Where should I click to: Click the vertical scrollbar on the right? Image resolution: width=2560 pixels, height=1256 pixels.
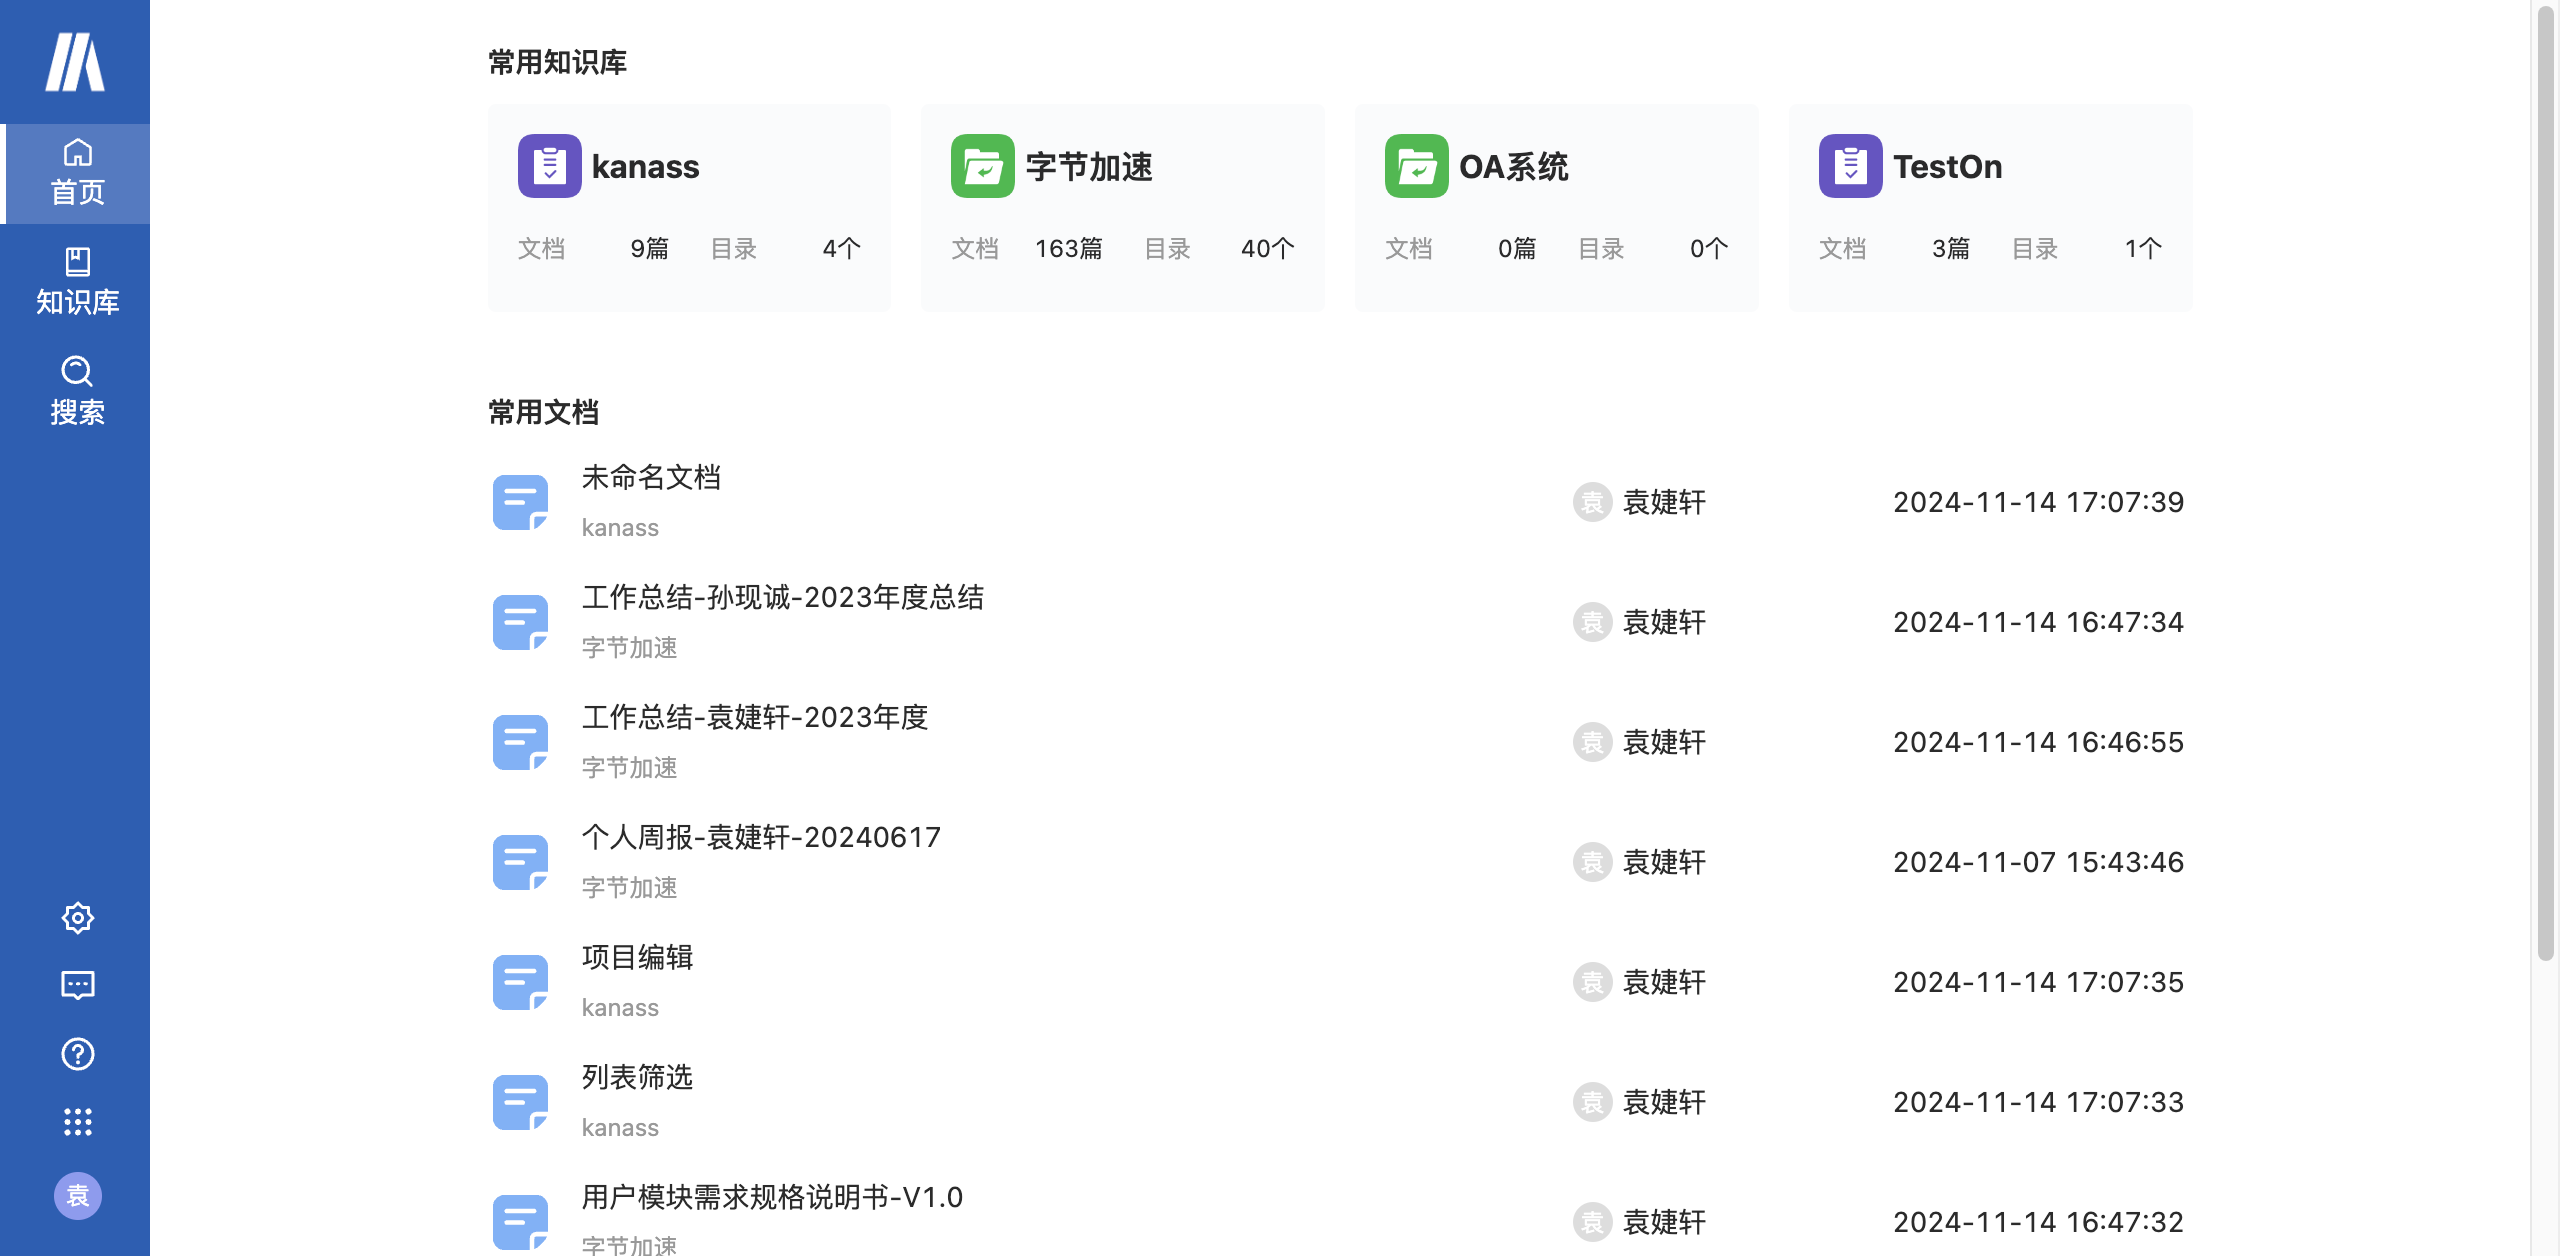(x=2546, y=480)
